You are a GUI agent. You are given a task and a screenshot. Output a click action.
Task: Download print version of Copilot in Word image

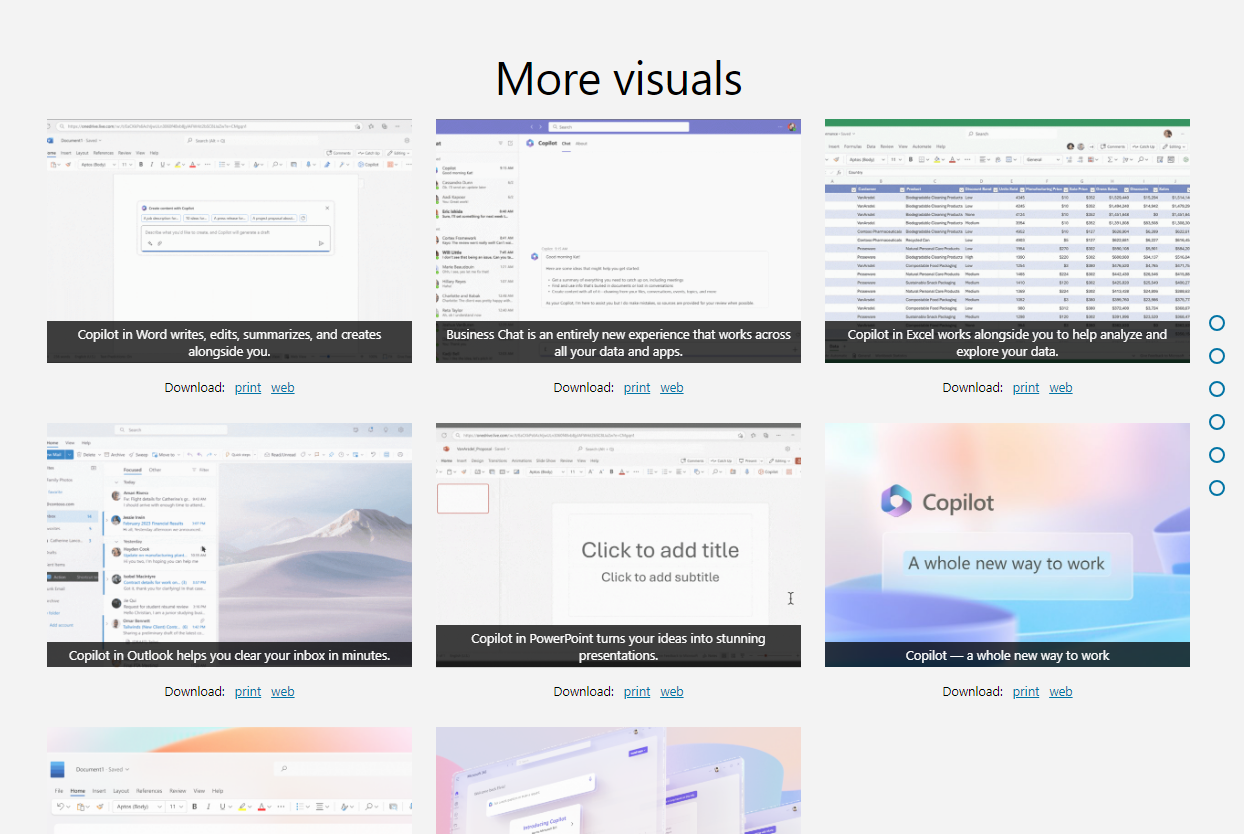pyautogui.click(x=248, y=388)
